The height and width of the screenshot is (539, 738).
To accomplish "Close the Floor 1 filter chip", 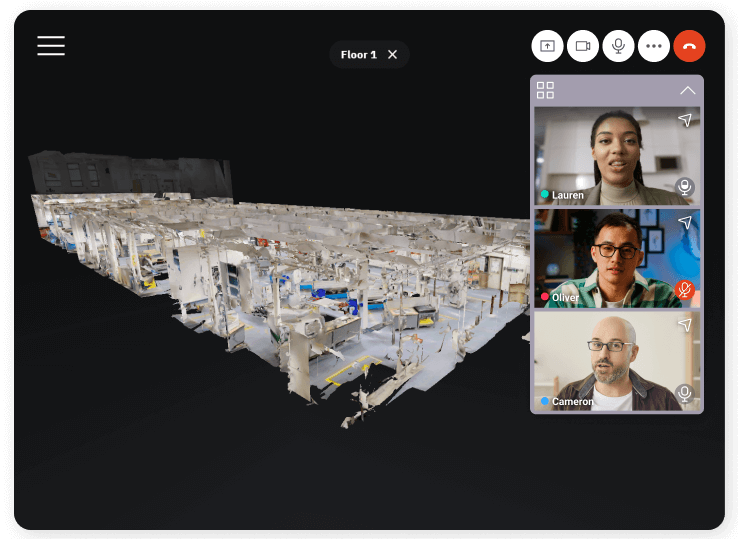I will tap(392, 55).
